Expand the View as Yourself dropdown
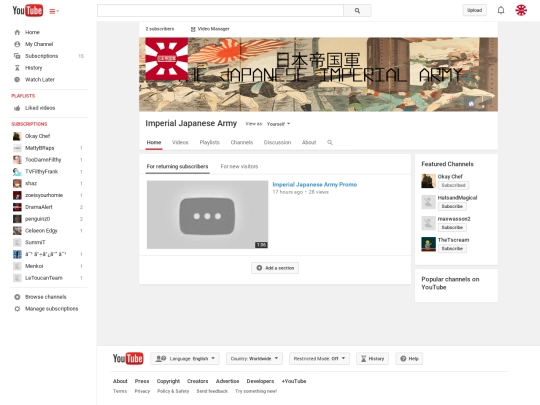Image resolution: width=540 pixels, height=405 pixels. coord(278,124)
